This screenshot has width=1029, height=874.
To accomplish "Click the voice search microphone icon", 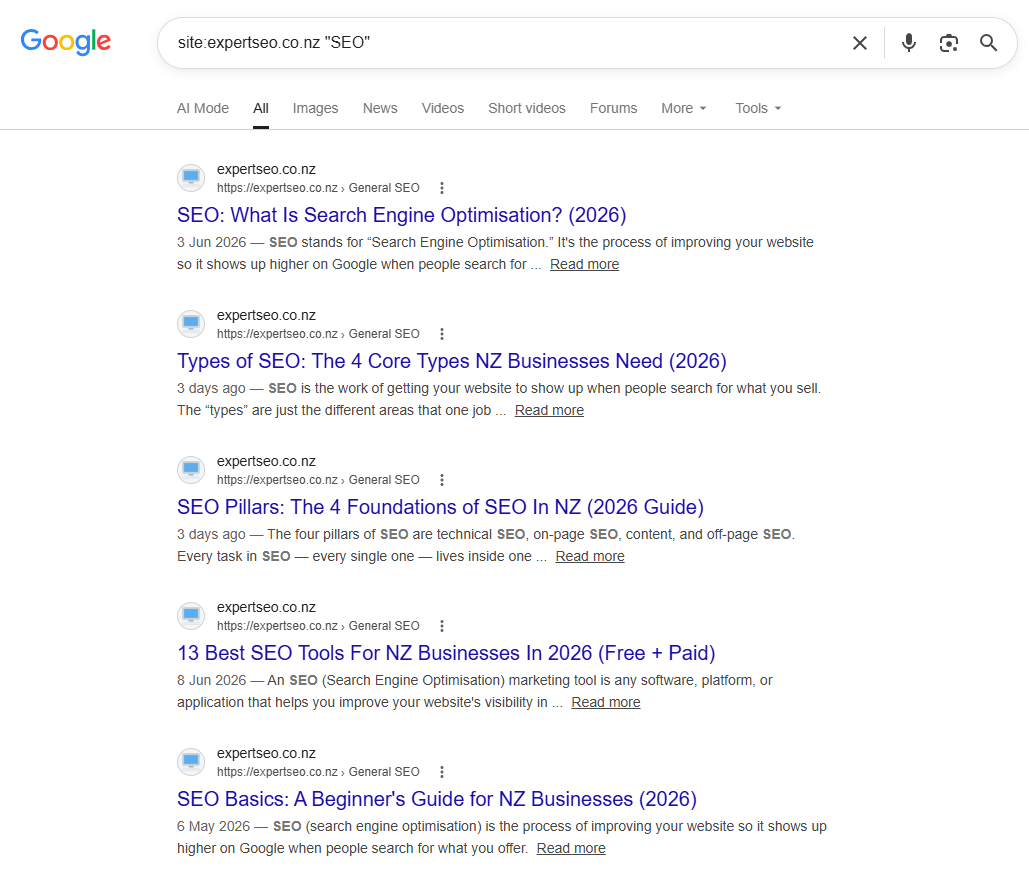I will click(908, 43).
